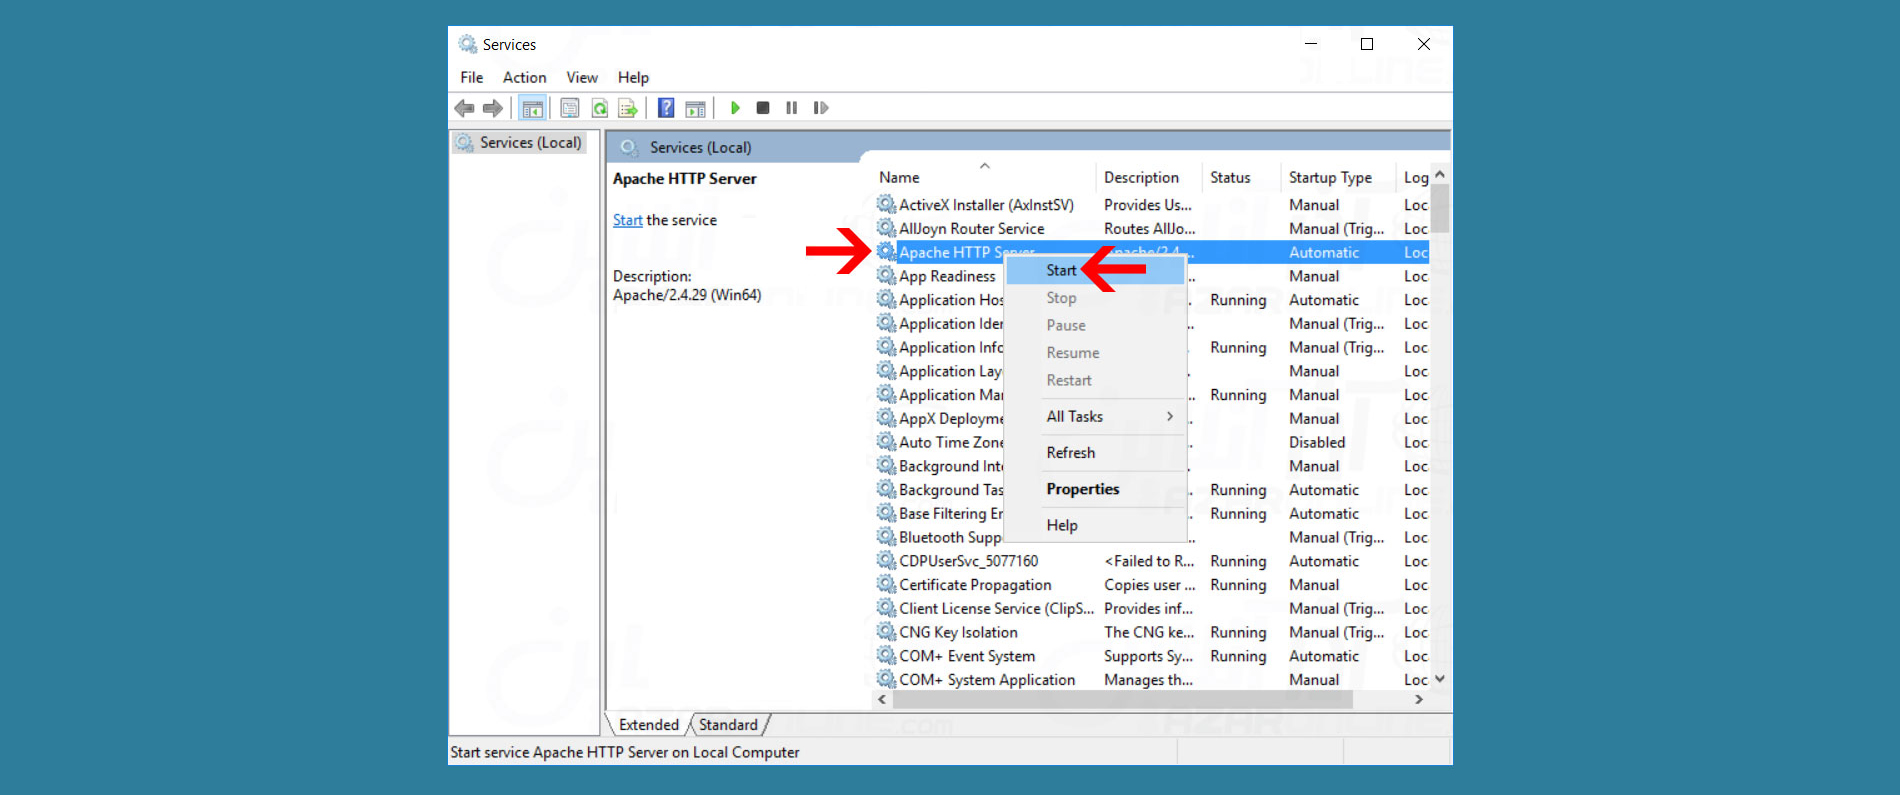Click the Back arrow toolbar icon
This screenshot has height=795, width=1900.
(x=464, y=108)
